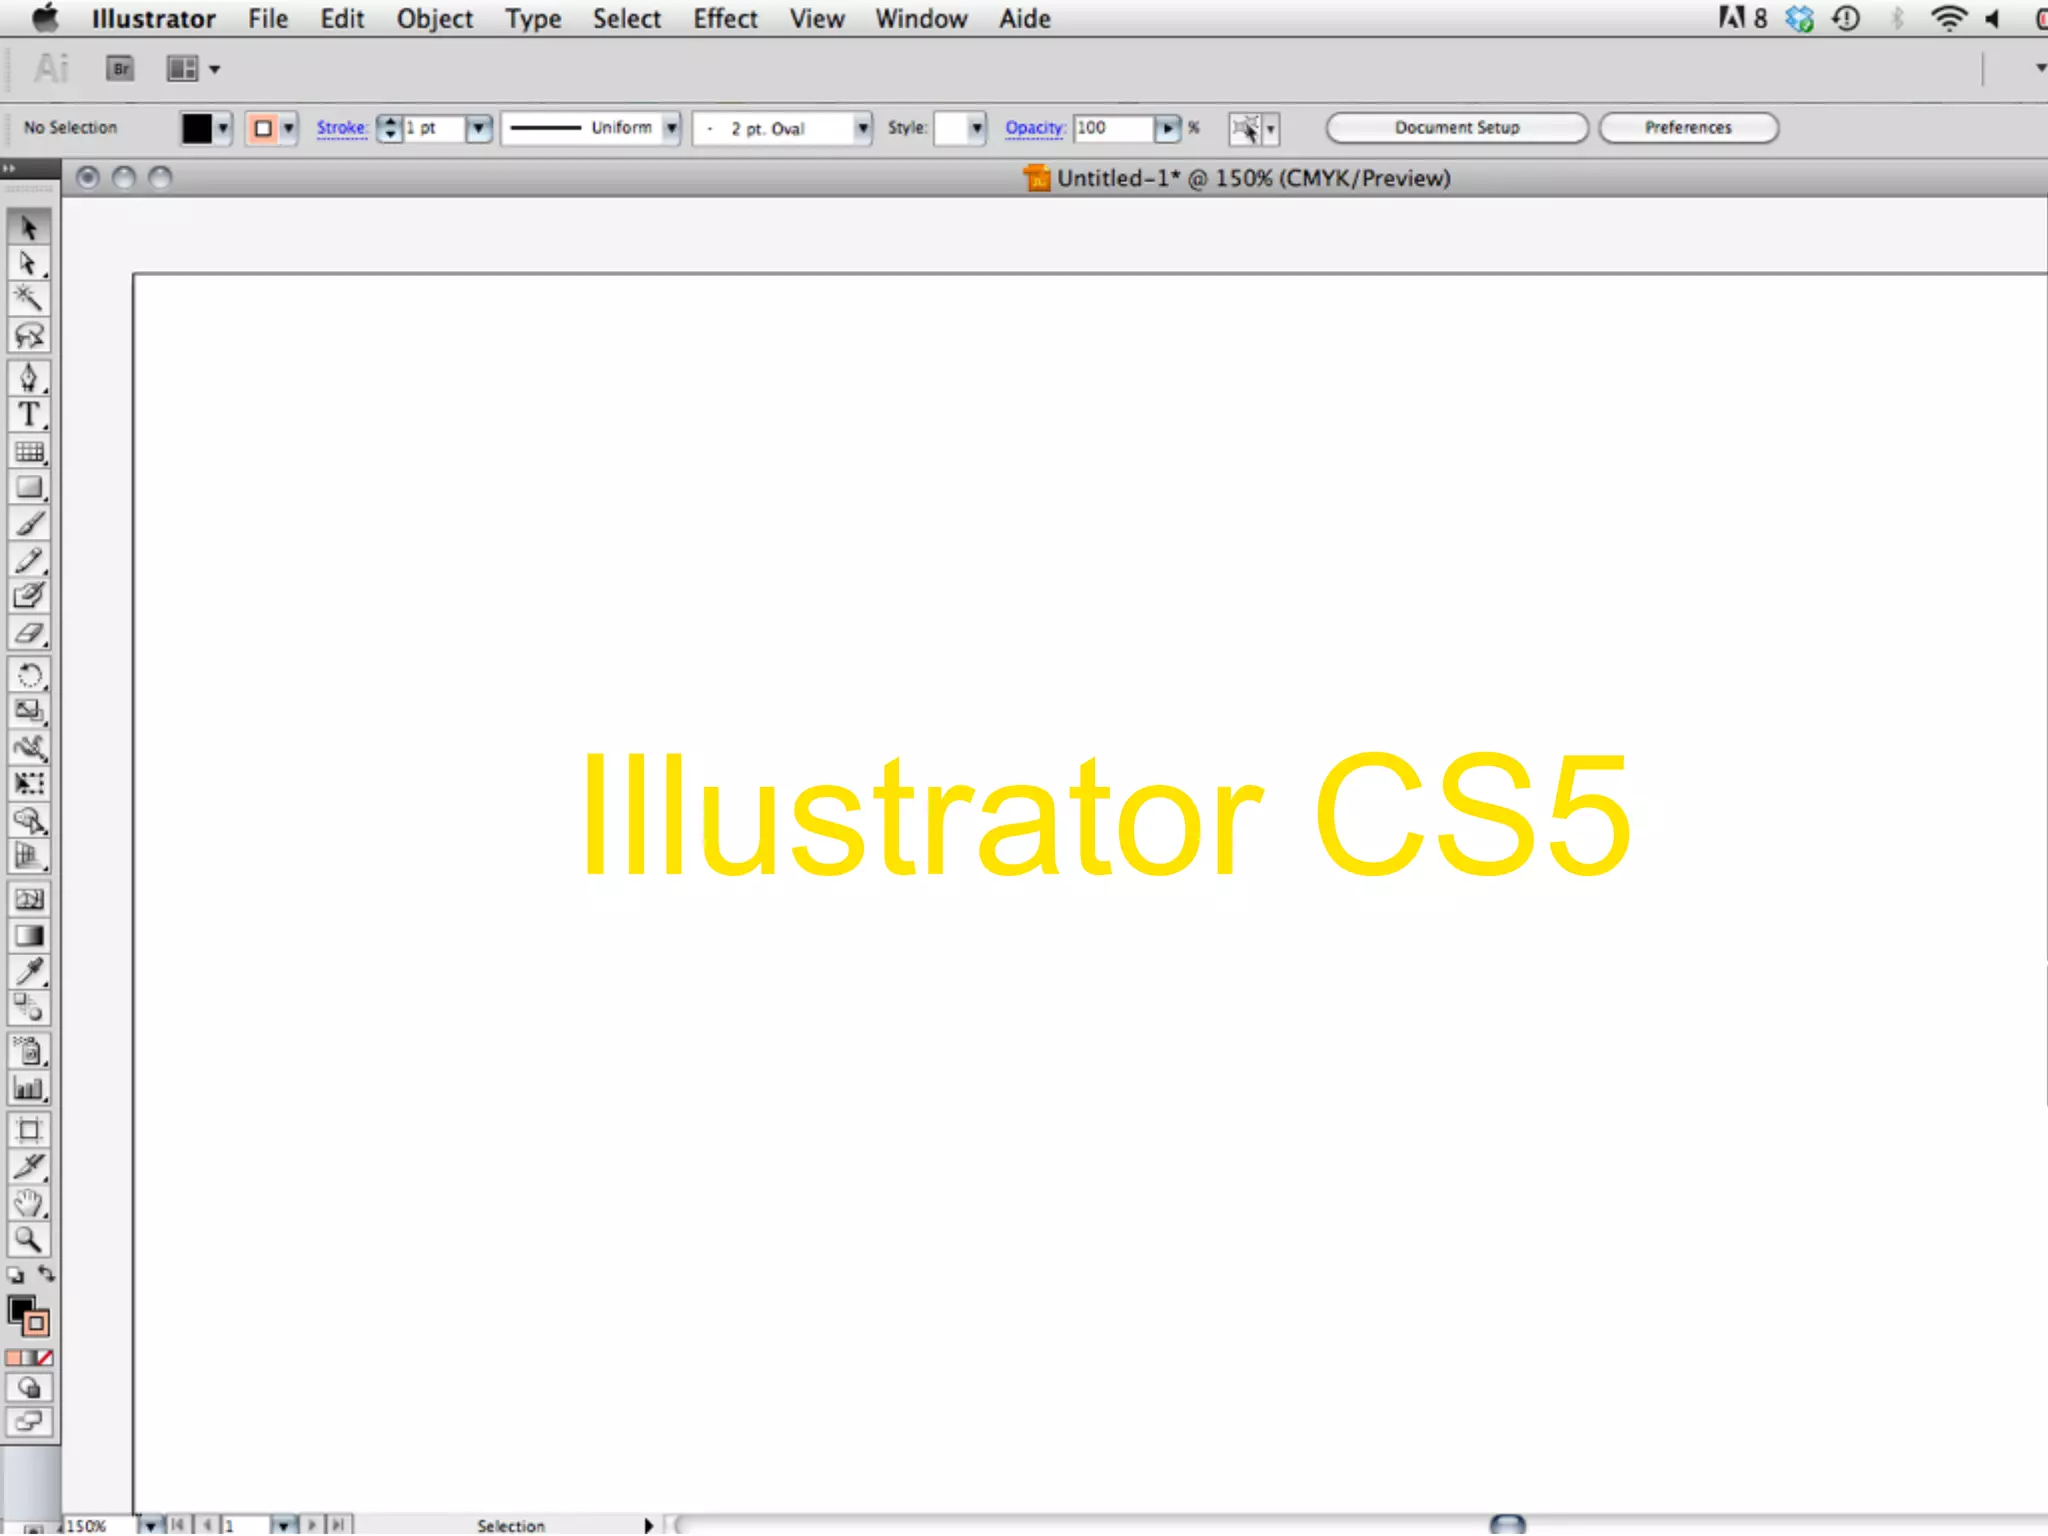This screenshot has width=2048, height=1536.
Task: Expand the Uniform width profile dropdown
Action: coord(672,128)
